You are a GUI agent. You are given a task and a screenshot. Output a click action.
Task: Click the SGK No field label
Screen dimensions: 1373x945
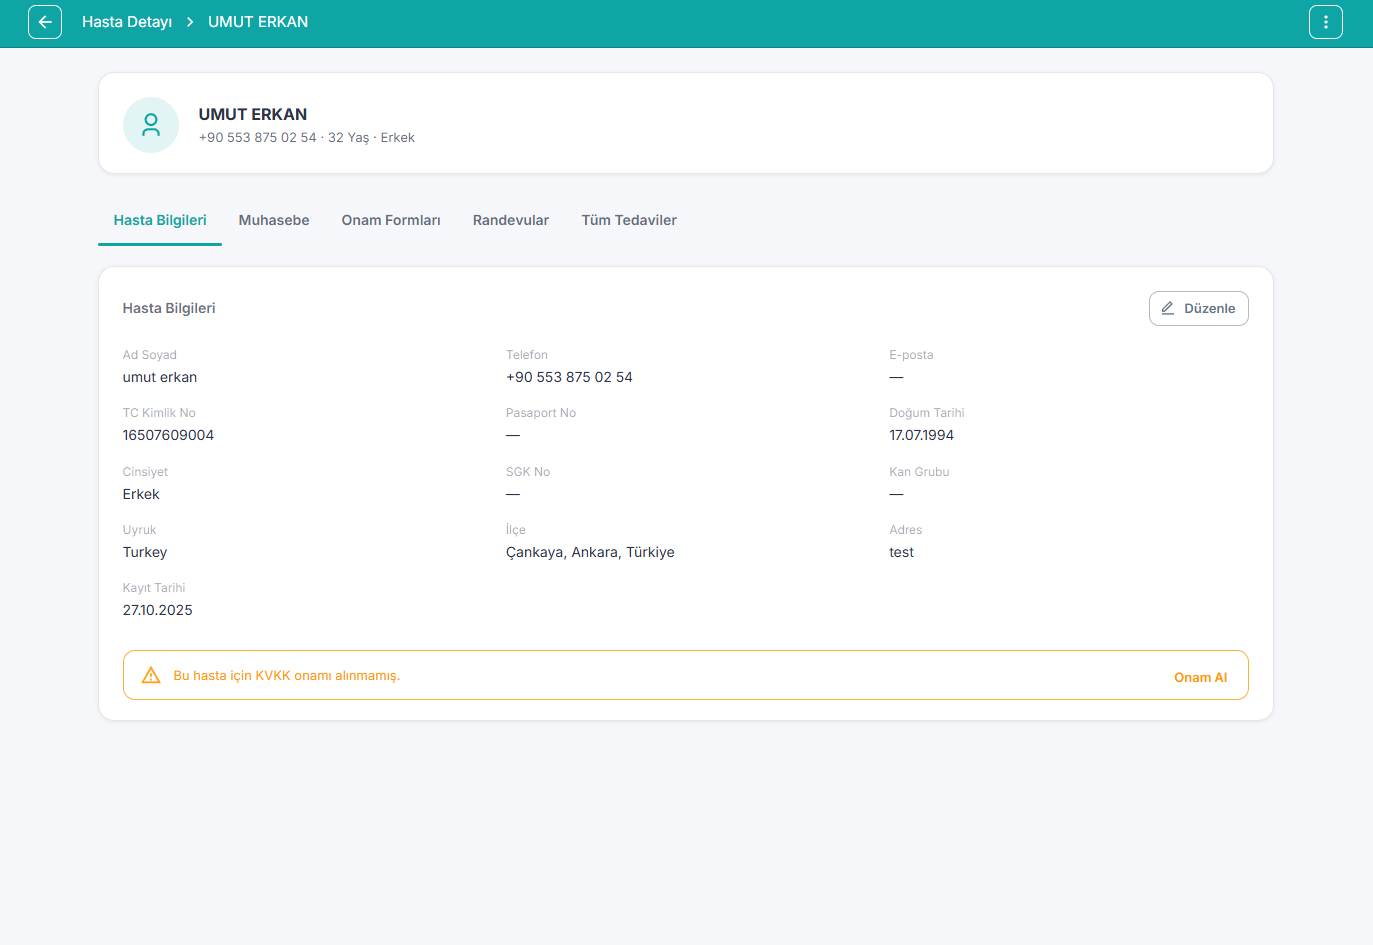coord(528,472)
